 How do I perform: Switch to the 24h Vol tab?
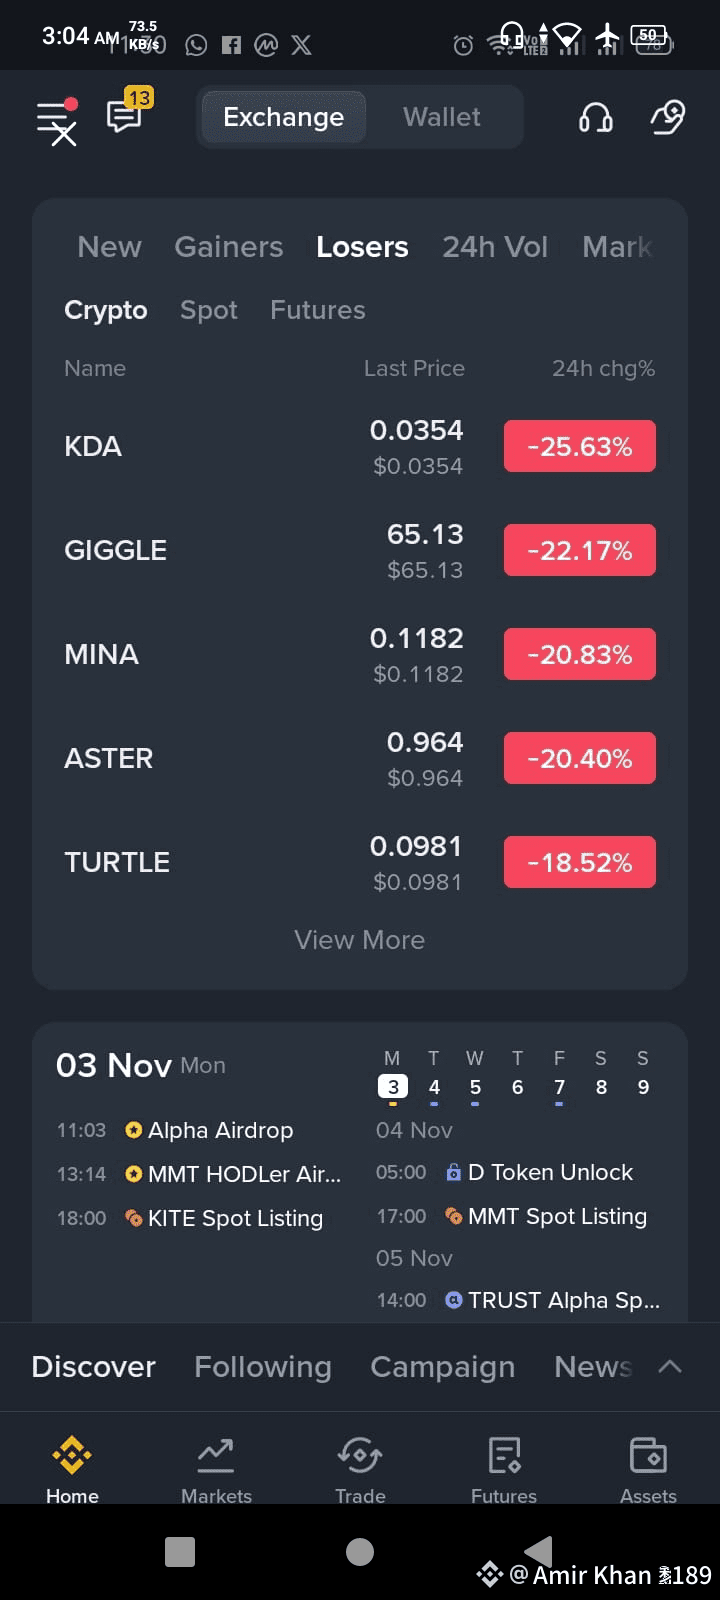coord(495,247)
